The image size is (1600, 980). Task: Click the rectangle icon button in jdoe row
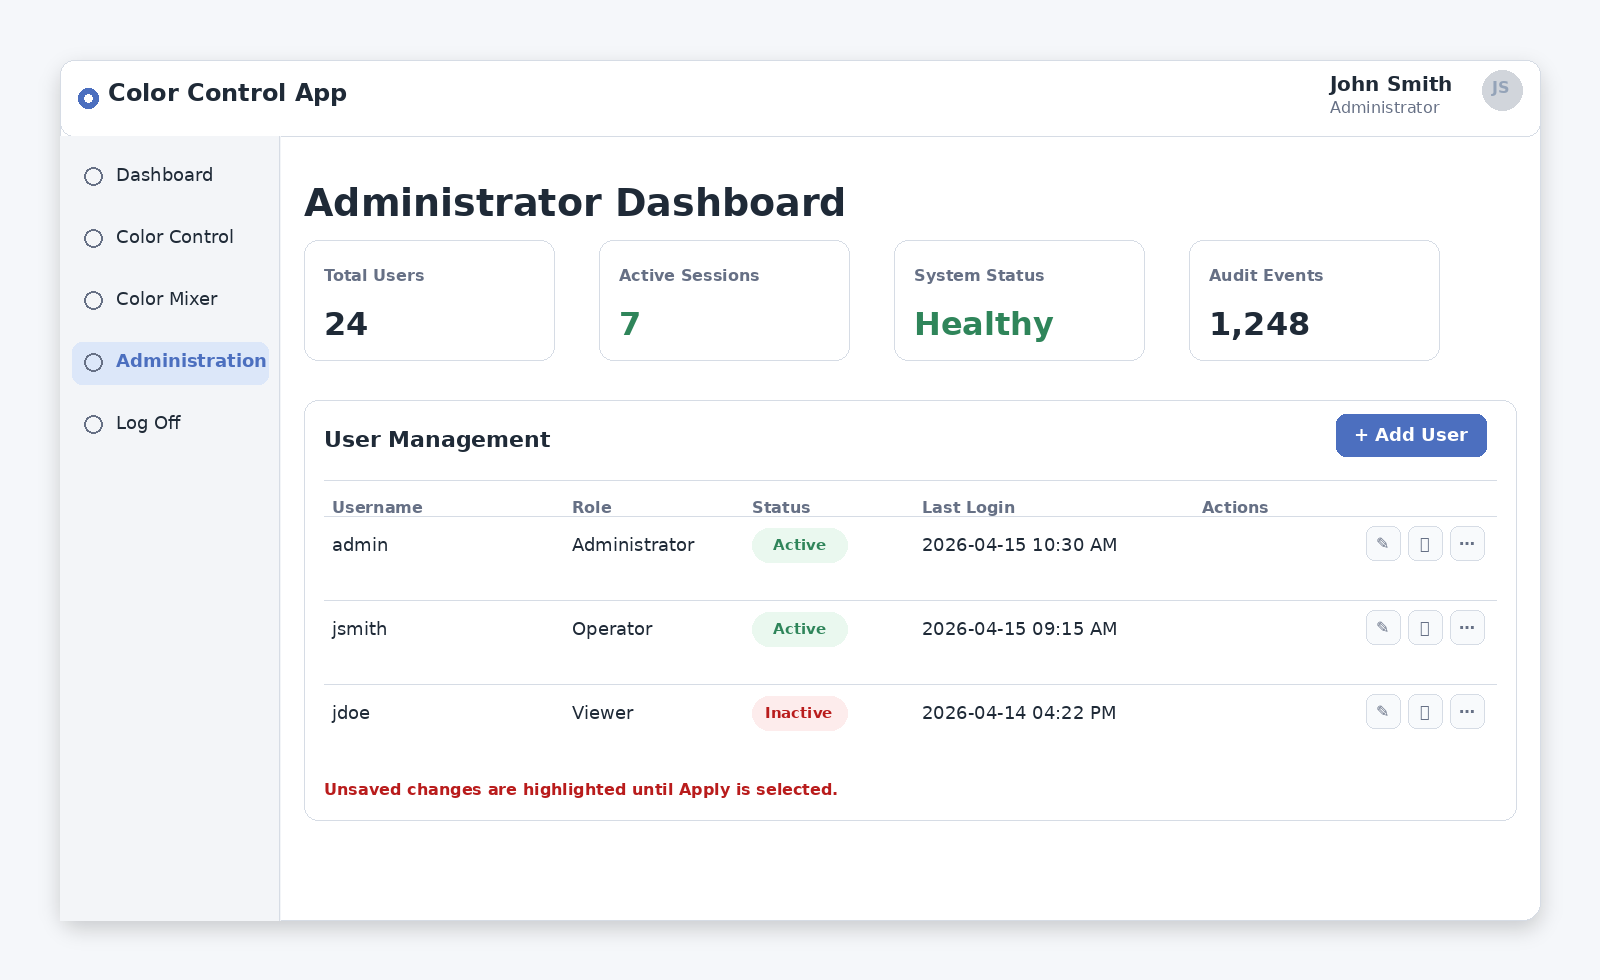(x=1425, y=712)
